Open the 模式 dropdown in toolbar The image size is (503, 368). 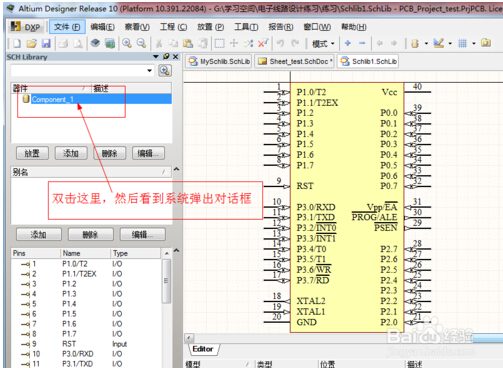coord(323,44)
